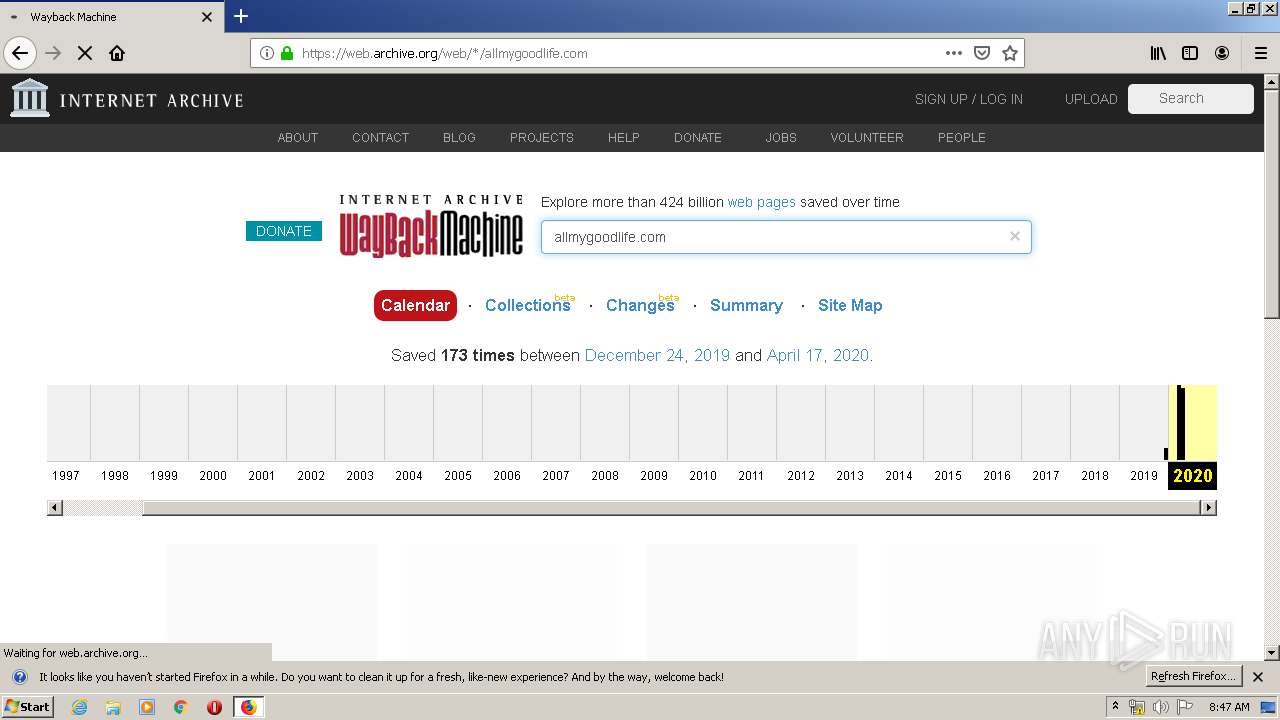Open Windows Explorer folder in taskbar
This screenshot has height=720, width=1280.
(x=113, y=707)
